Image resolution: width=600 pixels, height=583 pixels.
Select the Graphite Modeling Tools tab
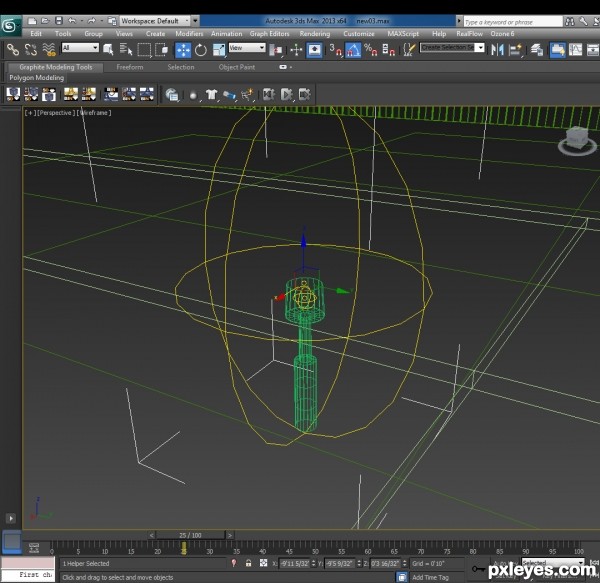56,67
